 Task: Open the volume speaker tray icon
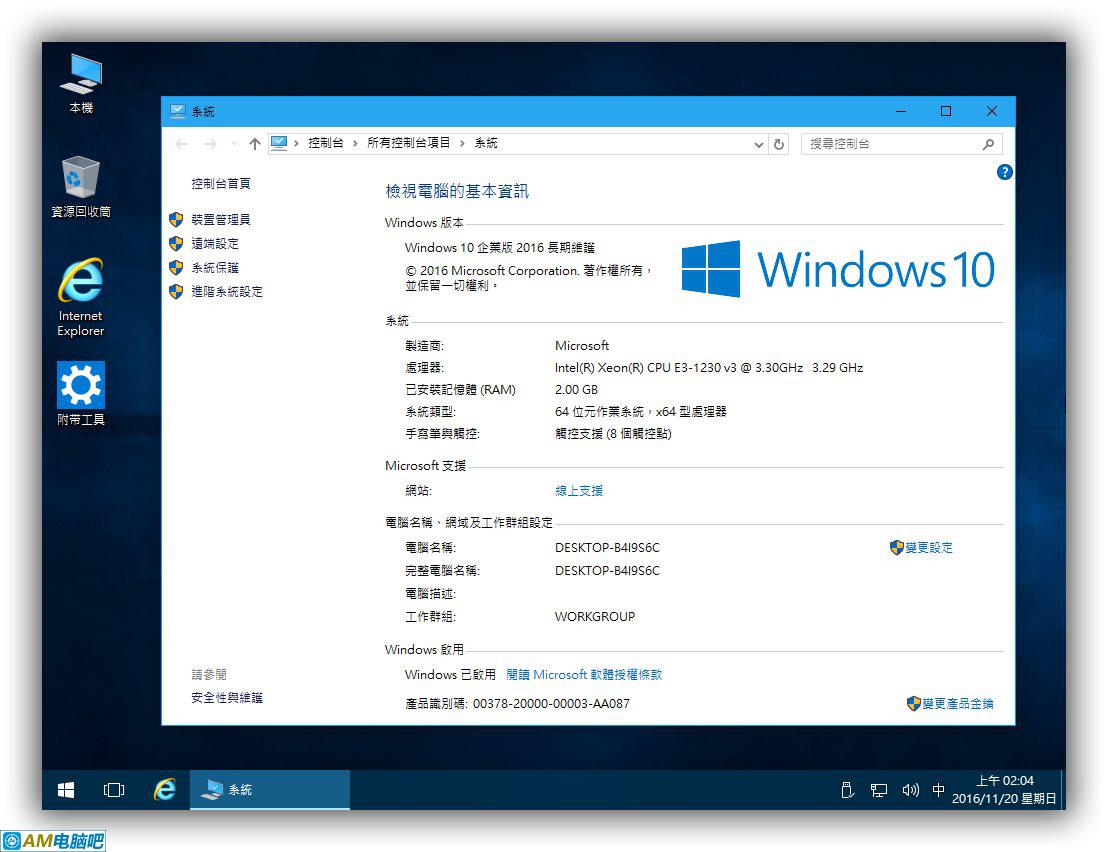[910, 790]
